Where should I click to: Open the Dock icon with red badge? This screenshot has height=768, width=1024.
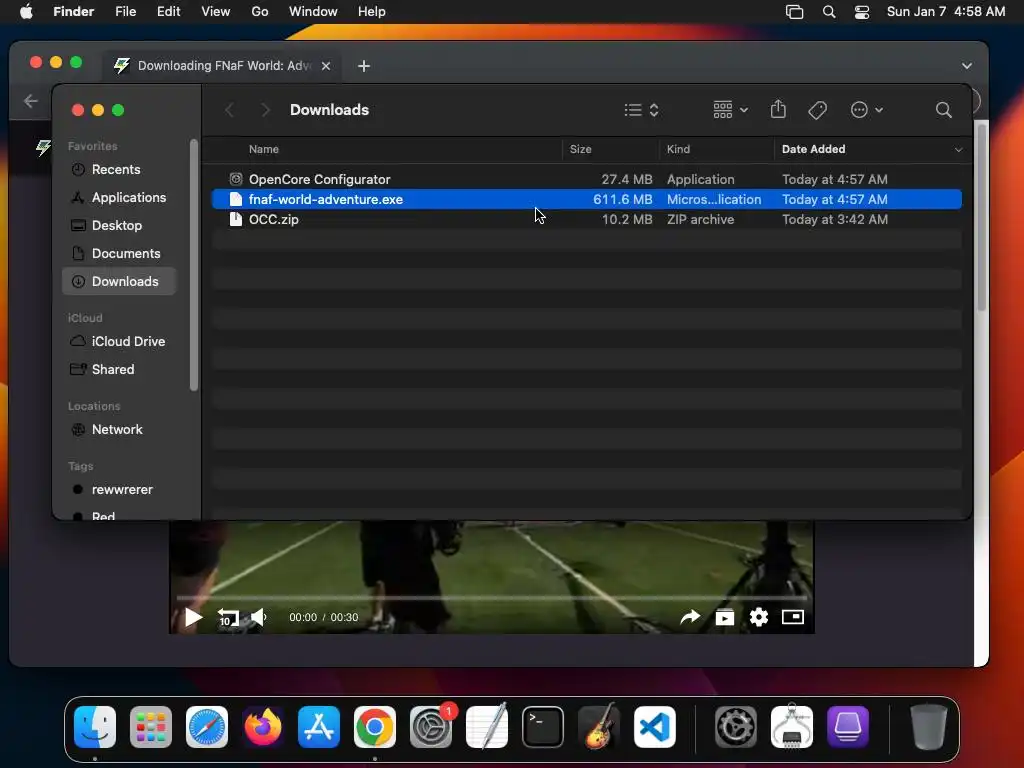(x=431, y=727)
